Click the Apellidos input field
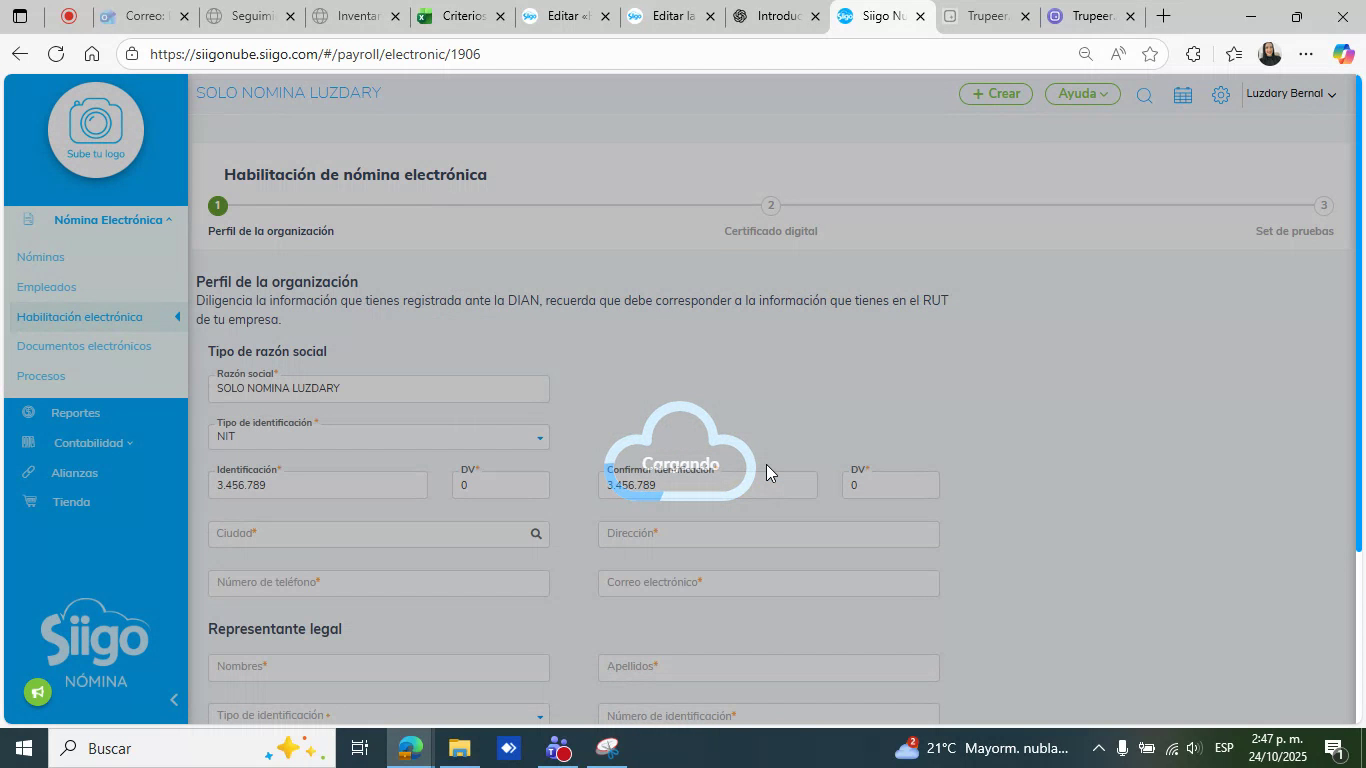This screenshot has height=768, width=1366. click(769, 668)
